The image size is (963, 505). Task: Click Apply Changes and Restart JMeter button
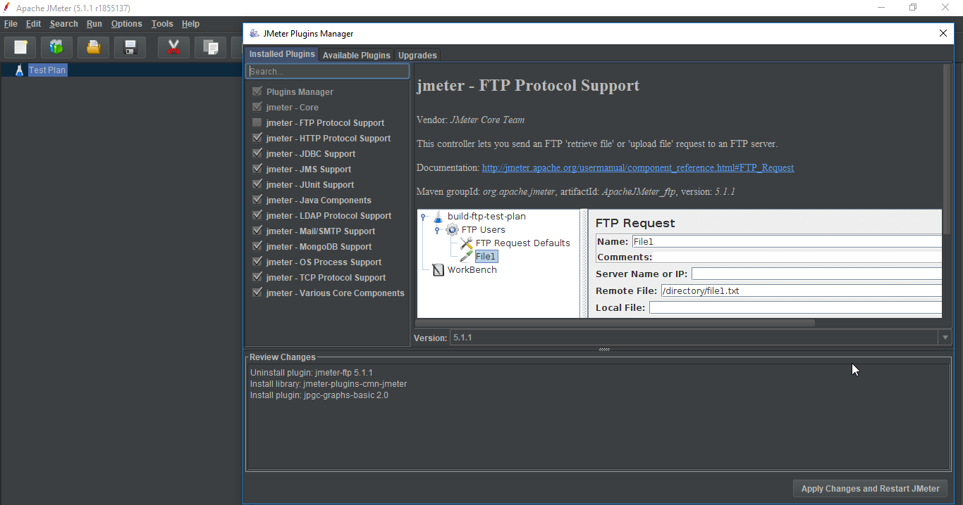[x=870, y=488]
